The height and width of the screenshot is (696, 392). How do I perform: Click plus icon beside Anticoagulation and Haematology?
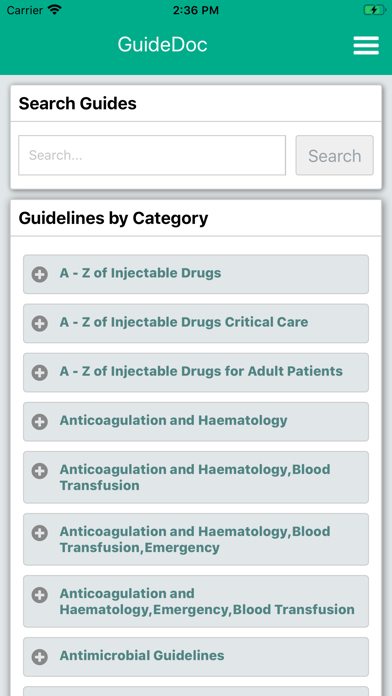(40, 422)
